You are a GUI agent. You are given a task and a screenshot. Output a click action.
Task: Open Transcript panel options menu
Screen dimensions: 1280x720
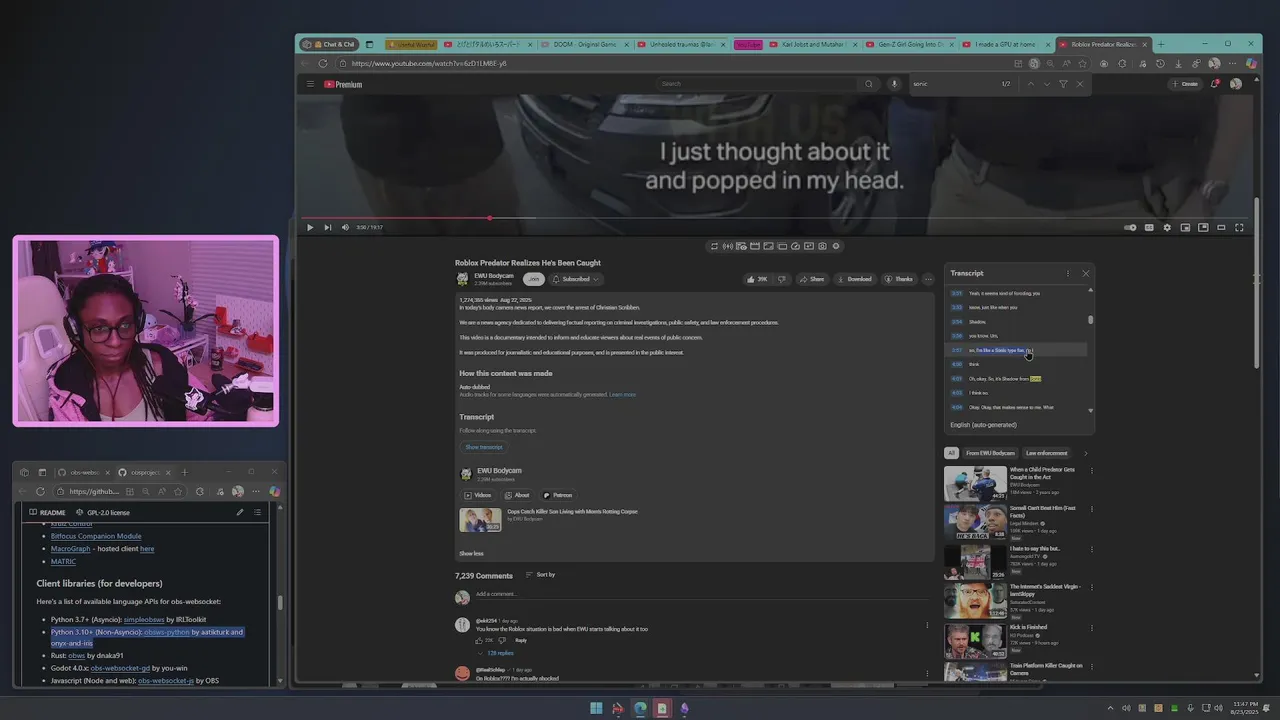1068,273
